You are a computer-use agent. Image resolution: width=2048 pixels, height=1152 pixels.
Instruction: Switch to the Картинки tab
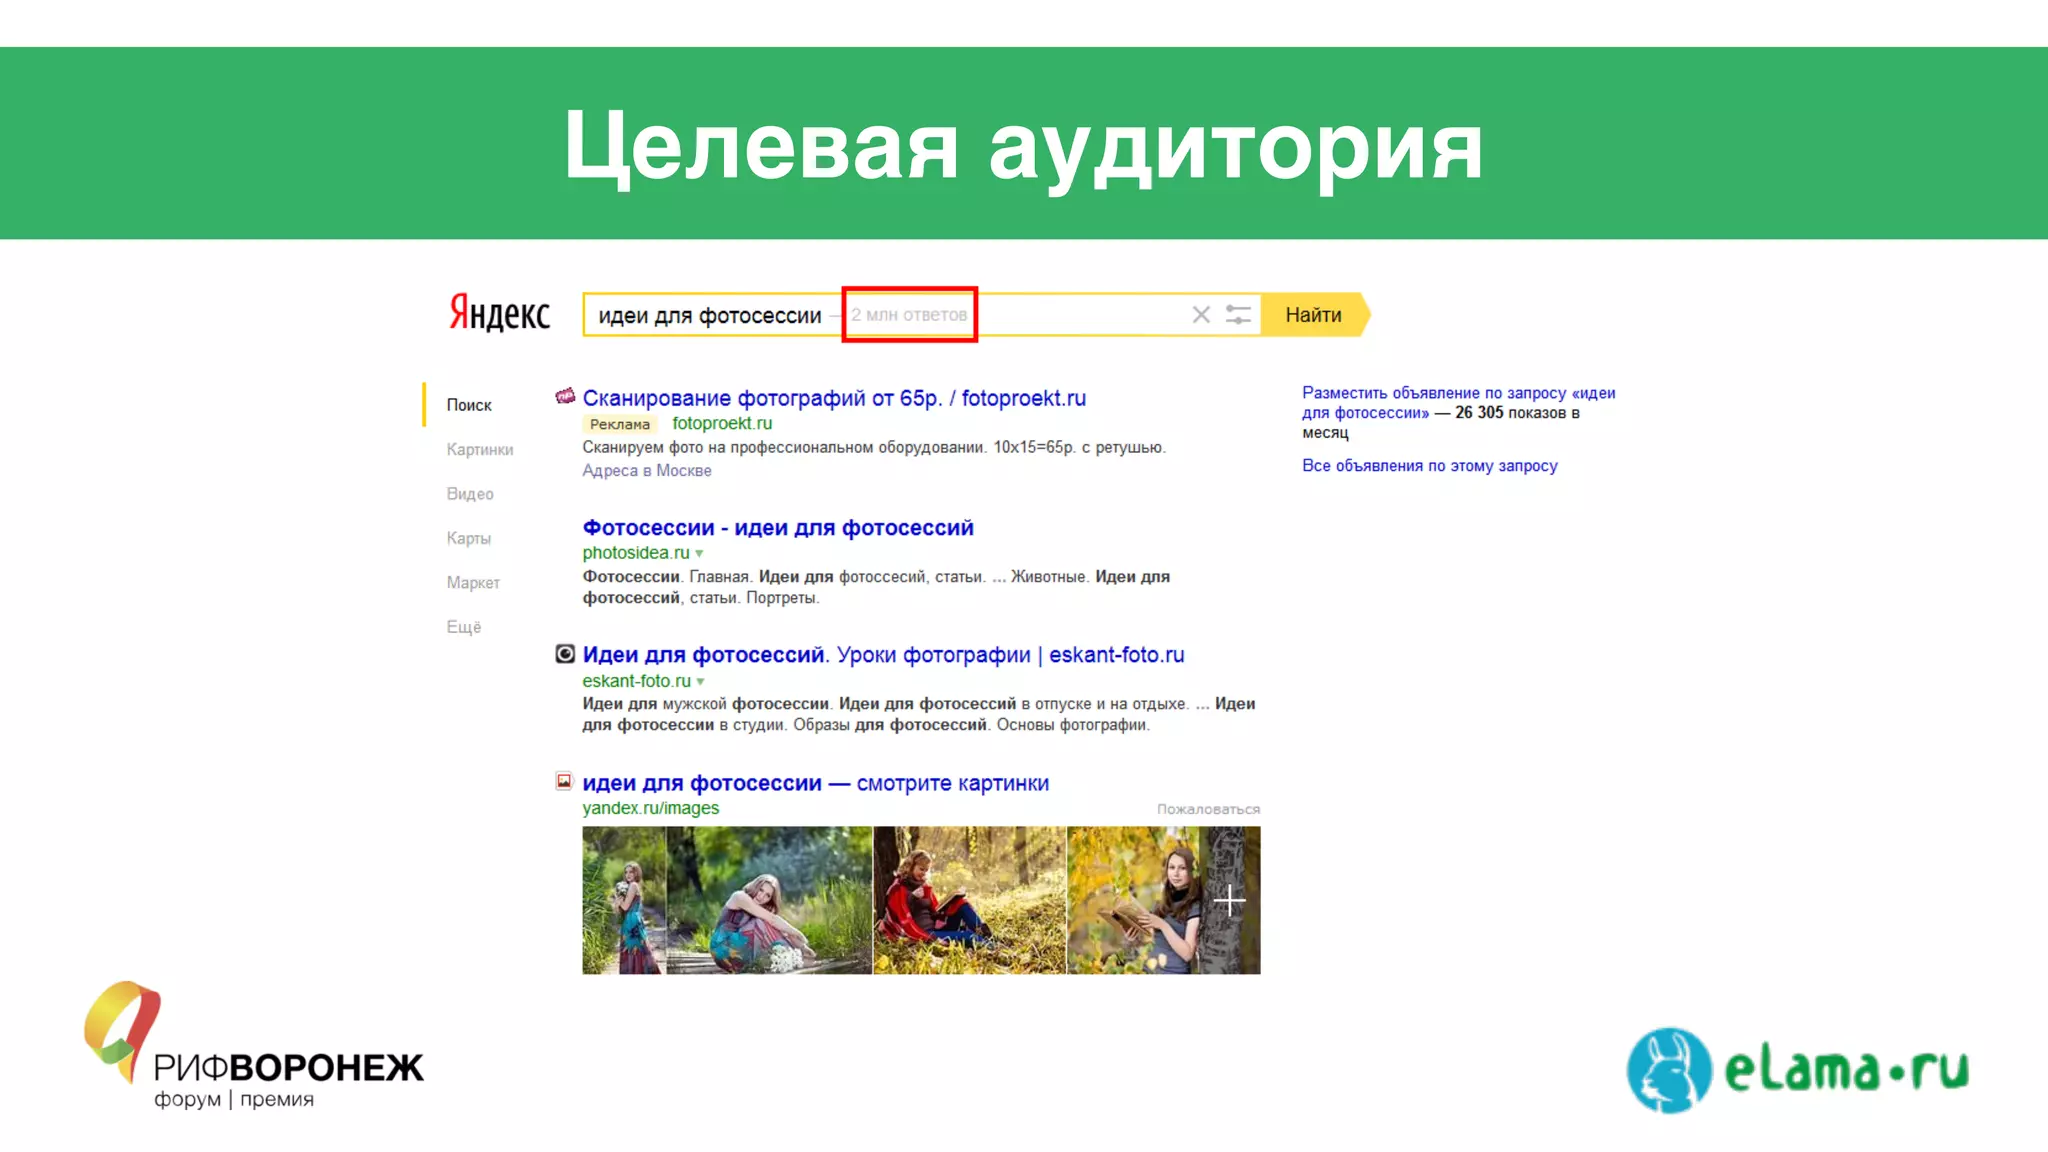(480, 449)
